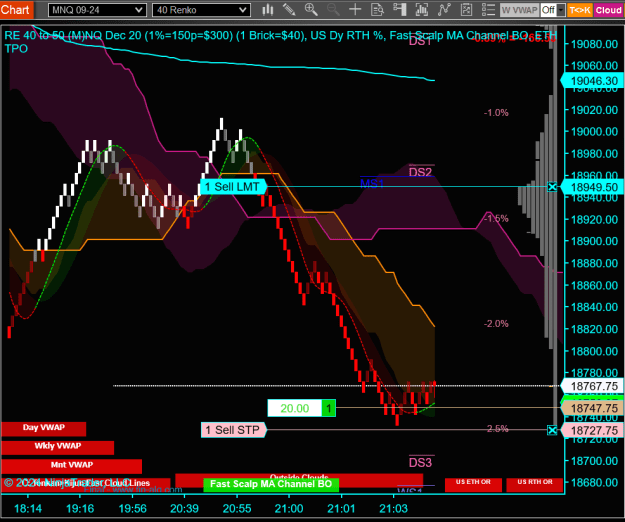Select the drawing tools pencil icon
Viewport: 625px width, 522px height.
click(289, 10)
